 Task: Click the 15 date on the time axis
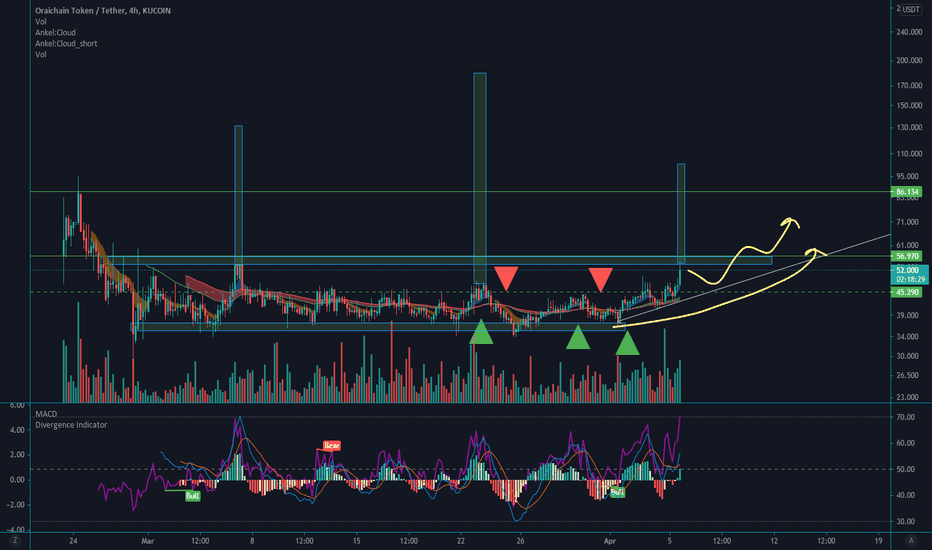pyautogui.click(x=357, y=541)
